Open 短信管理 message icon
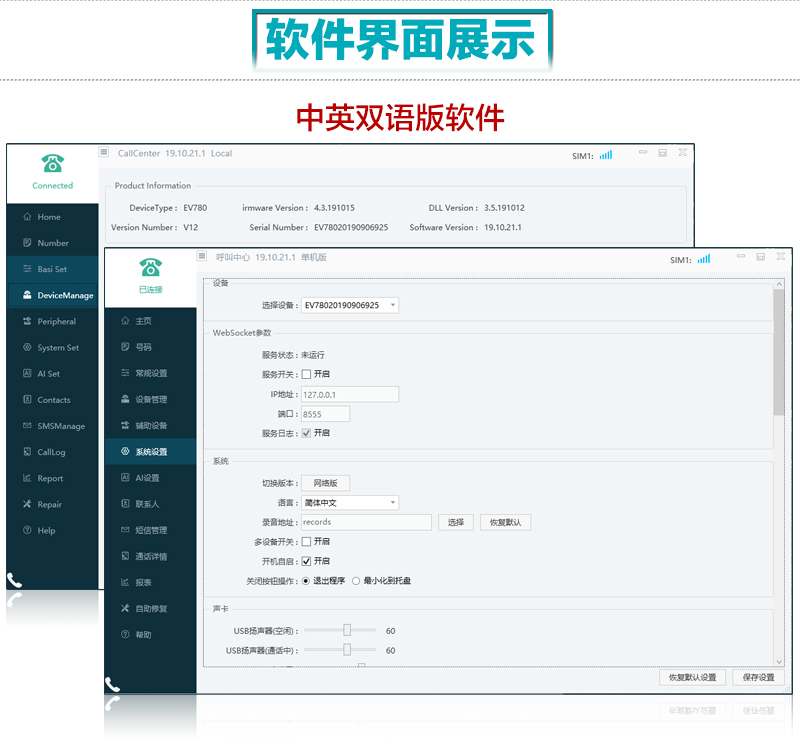This screenshot has height=745, width=800. coord(125,530)
